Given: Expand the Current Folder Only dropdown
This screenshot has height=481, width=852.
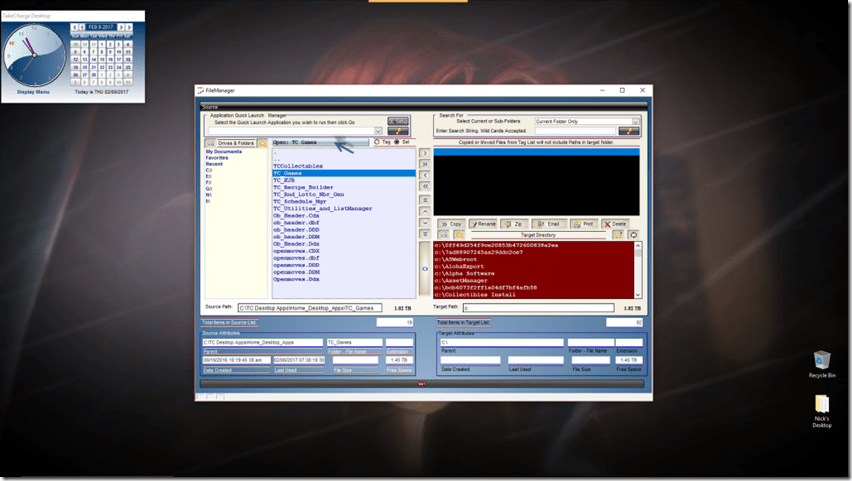Looking at the screenshot, I should pos(636,121).
